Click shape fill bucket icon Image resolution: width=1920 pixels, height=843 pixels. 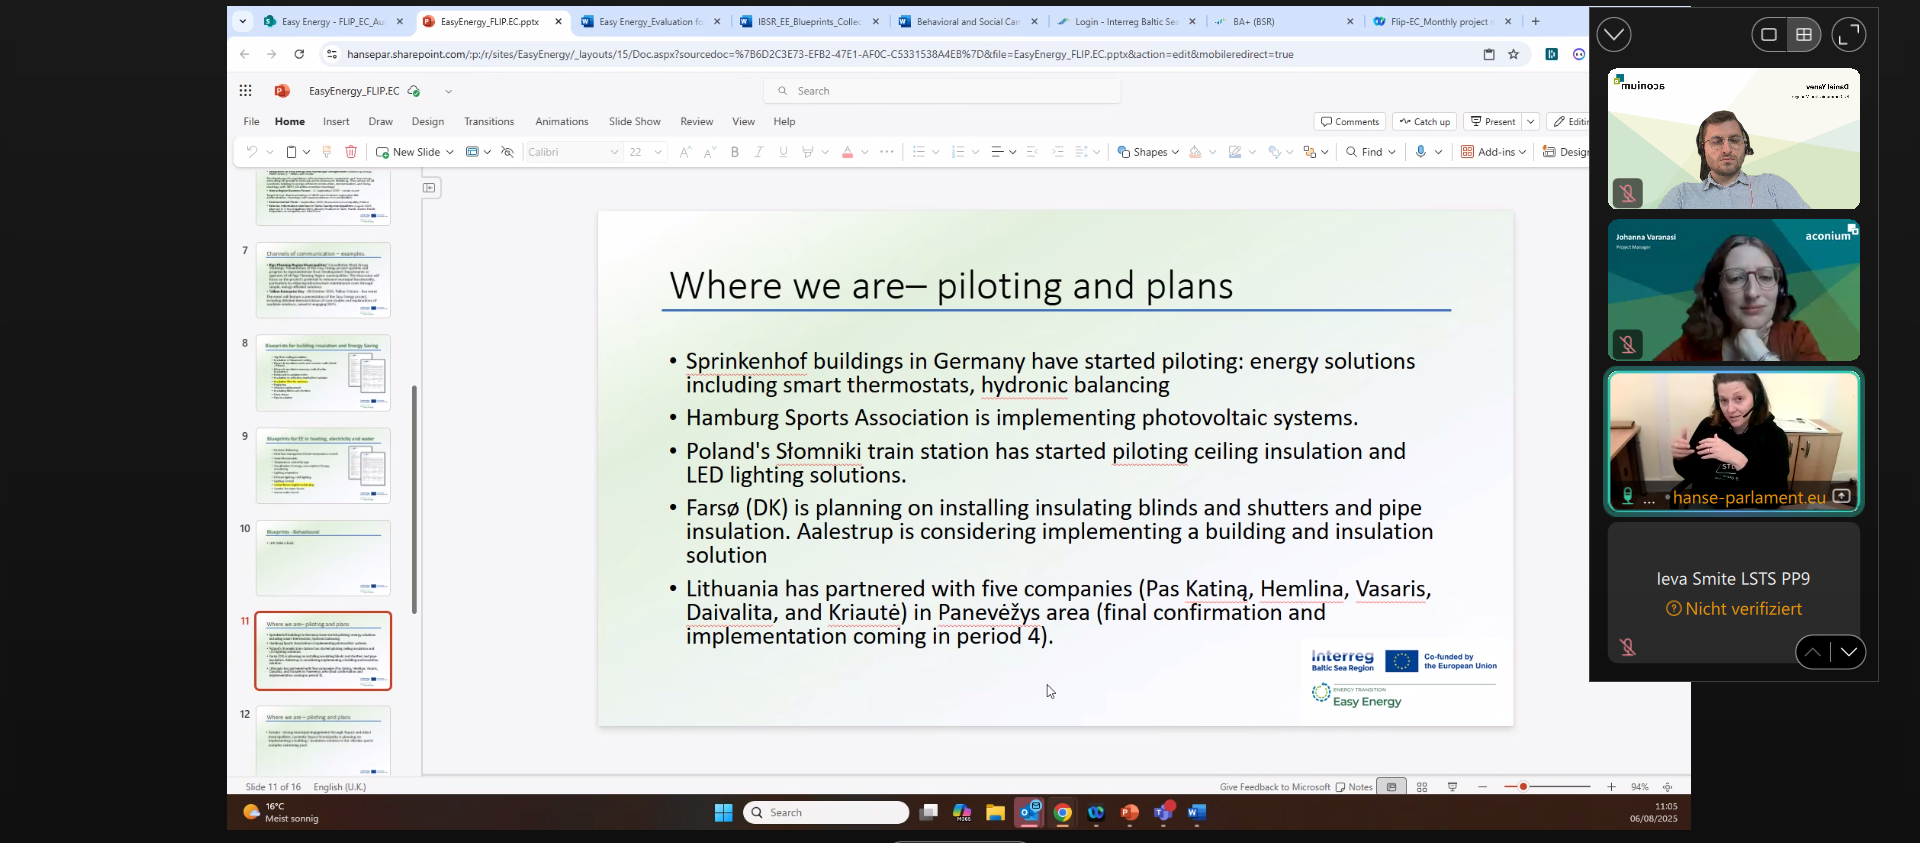[x=1195, y=152]
